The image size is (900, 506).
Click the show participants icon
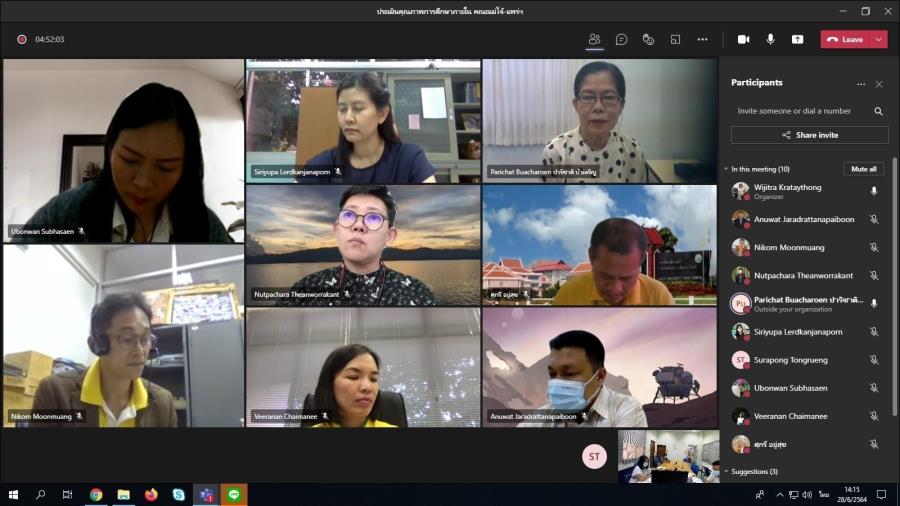click(594, 39)
